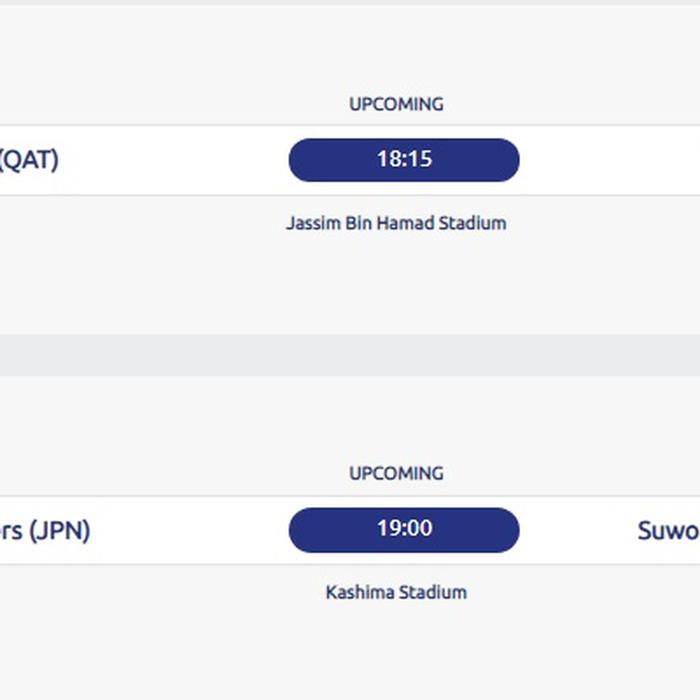This screenshot has width=700, height=700.
Task: Click the 19:00 kickoff time pill
Action: click(x=404, y=530)
